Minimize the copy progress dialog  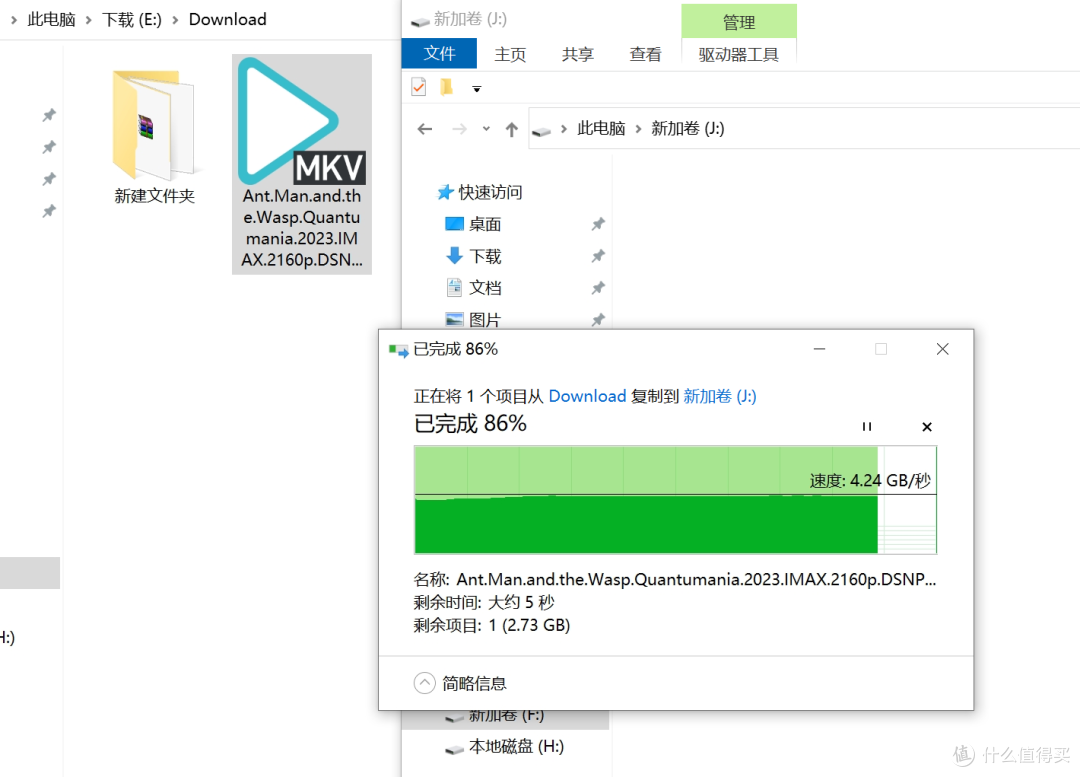(819, 349)
